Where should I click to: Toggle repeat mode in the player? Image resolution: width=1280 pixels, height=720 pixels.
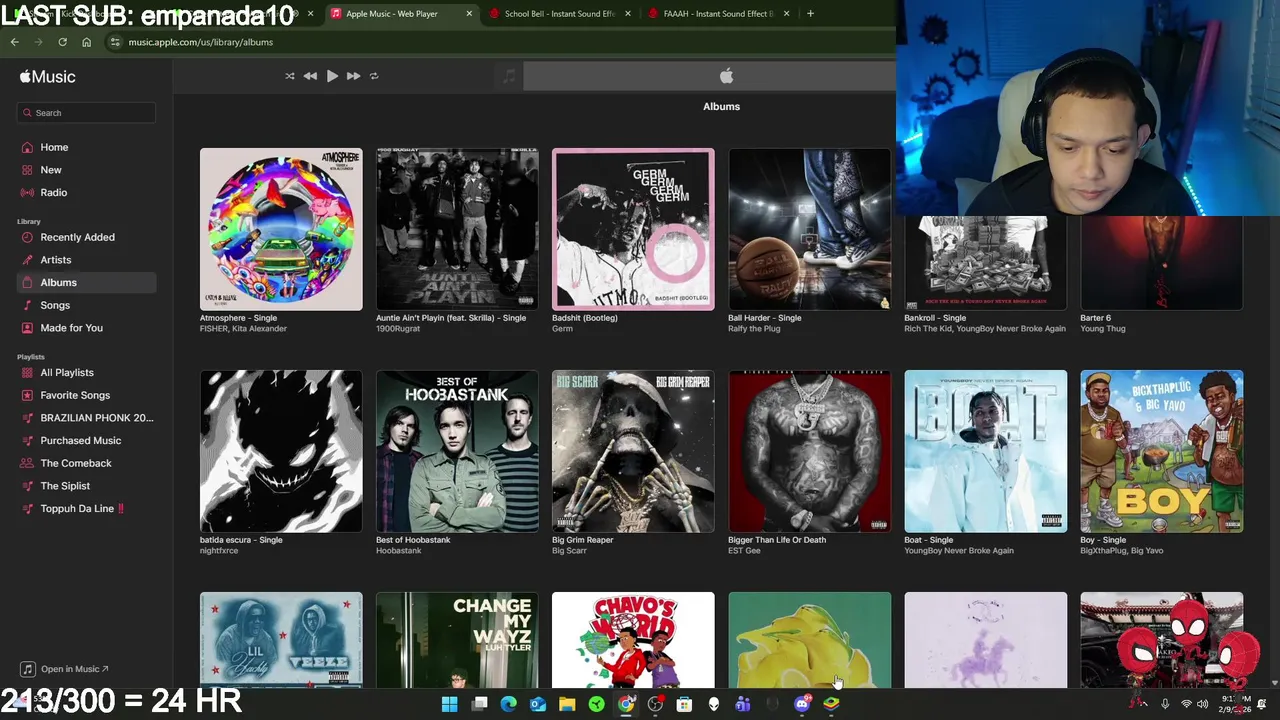coord(374,76)
